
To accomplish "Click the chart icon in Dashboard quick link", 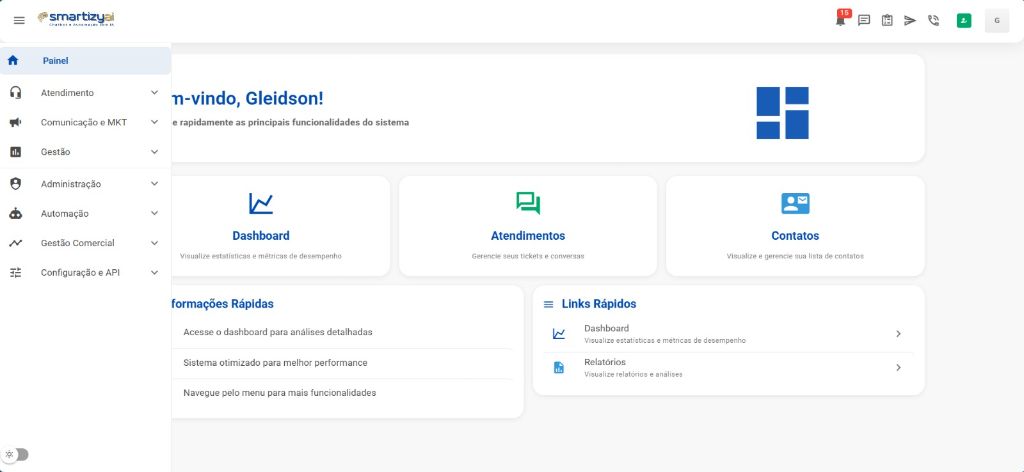I will pyautogui.click(x=559, y=334).
